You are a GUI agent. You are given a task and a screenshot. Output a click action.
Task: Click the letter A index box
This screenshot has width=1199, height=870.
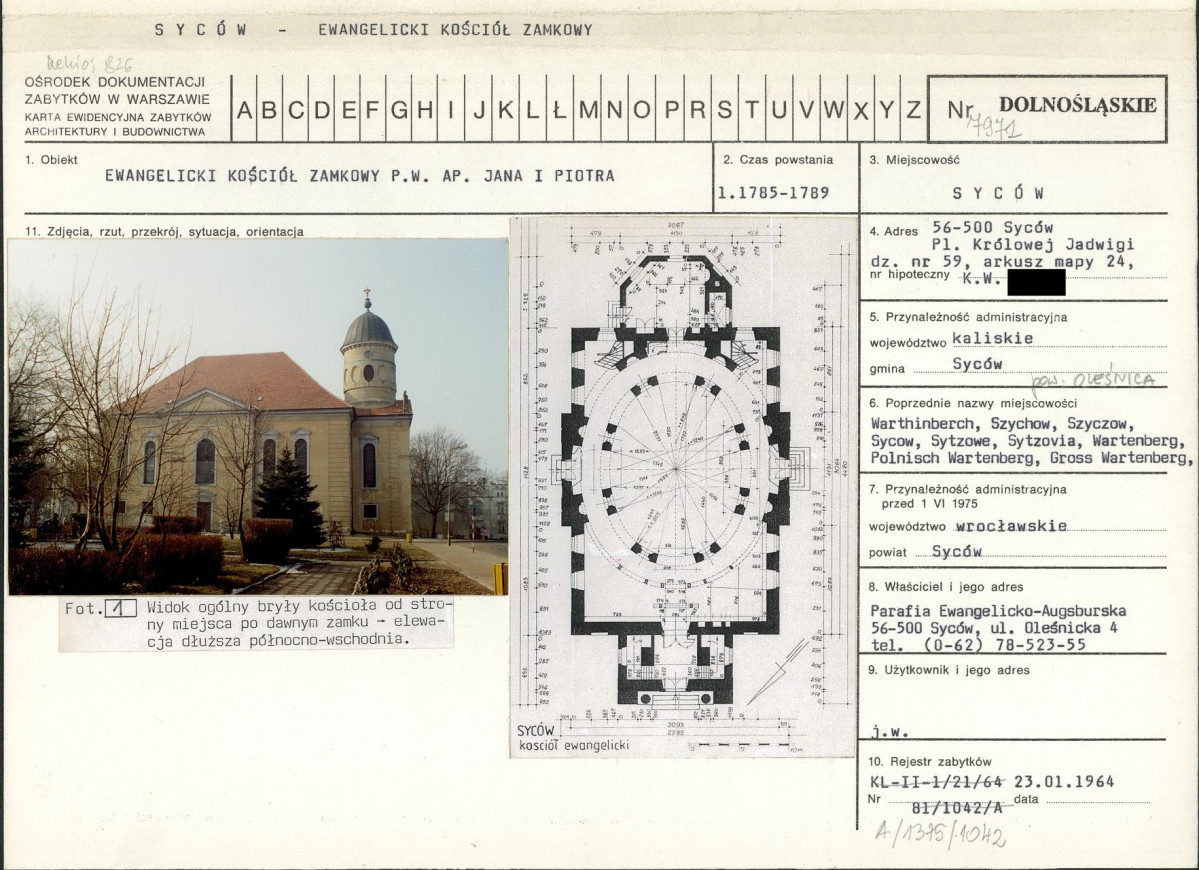coord(244,110)
